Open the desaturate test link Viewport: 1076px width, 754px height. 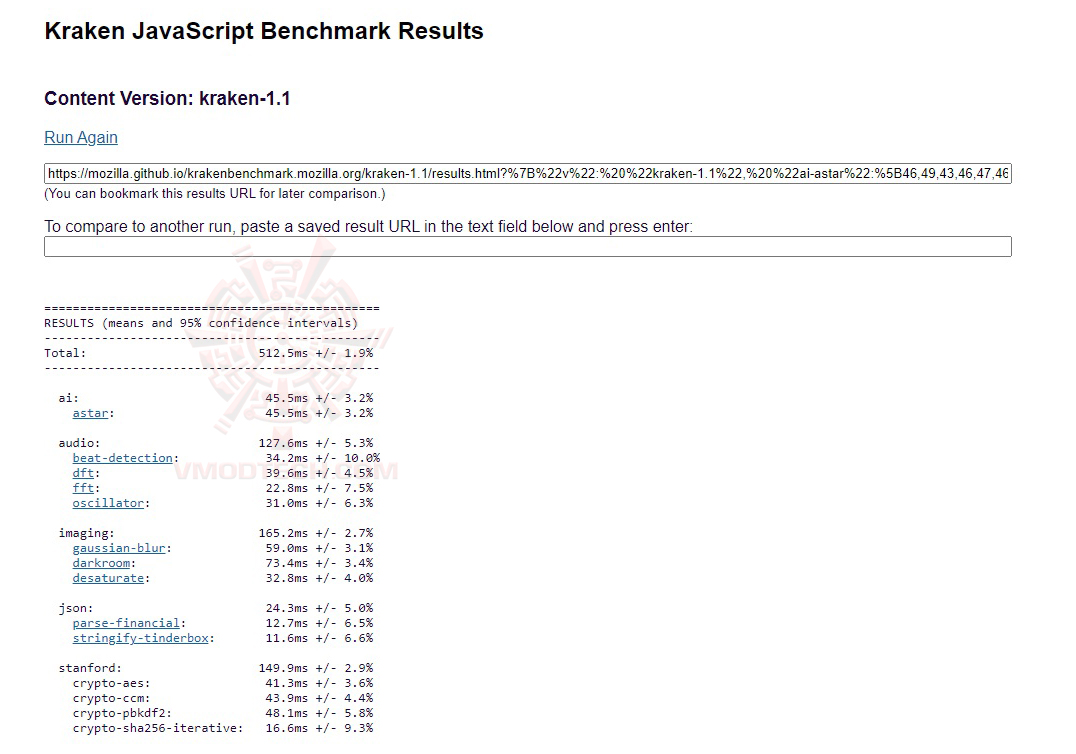point(108,578)
